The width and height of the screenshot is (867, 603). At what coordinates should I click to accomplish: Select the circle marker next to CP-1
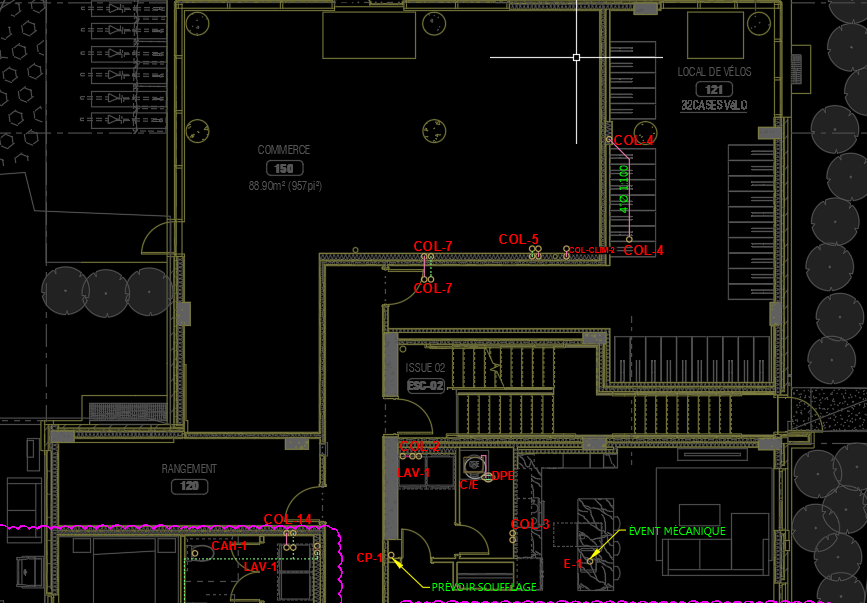coord(392,557)
